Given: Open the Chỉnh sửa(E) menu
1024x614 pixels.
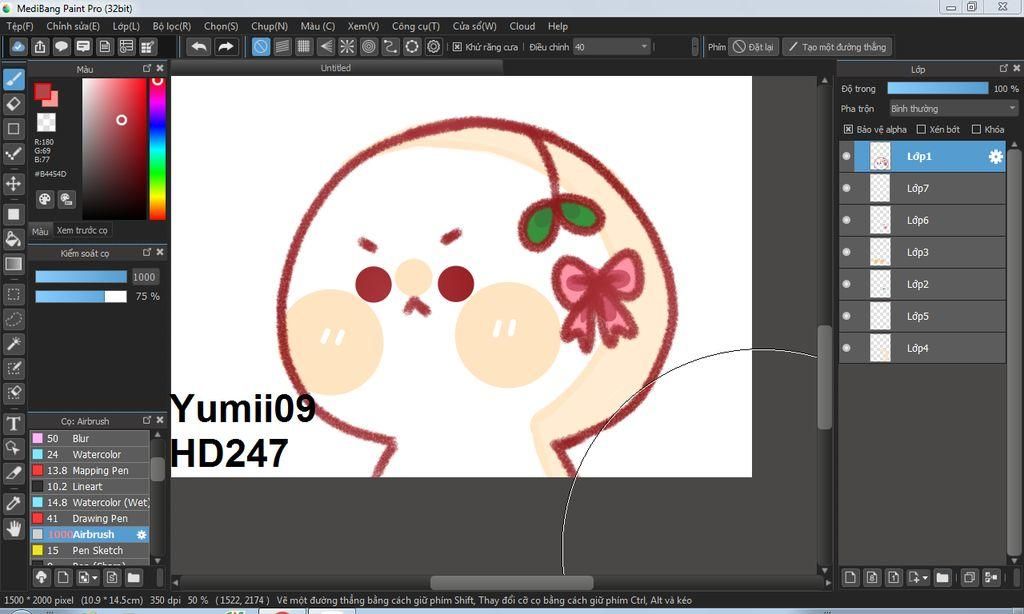Looking at the screenshot, I should [x=73, y=26].
